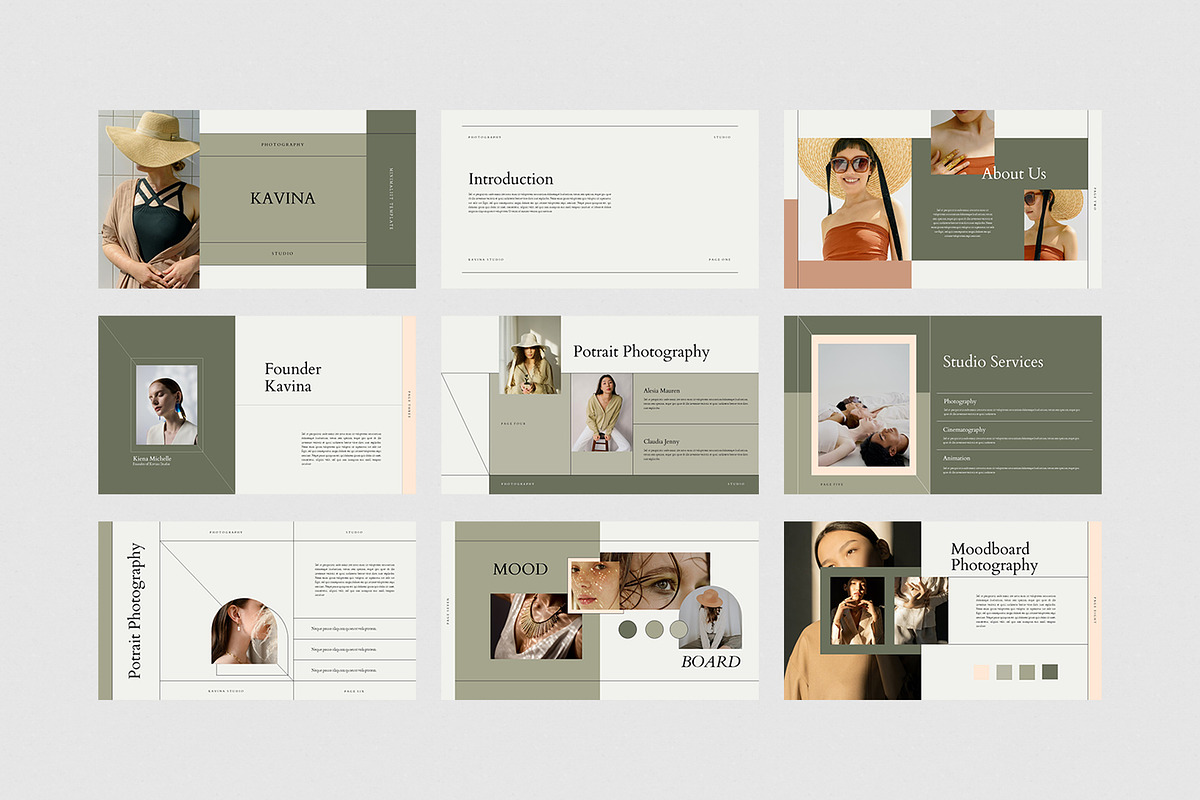Click the italic BOARD word
The height and width of the screenshot is (800, 1200).
[x=711, y=662]
